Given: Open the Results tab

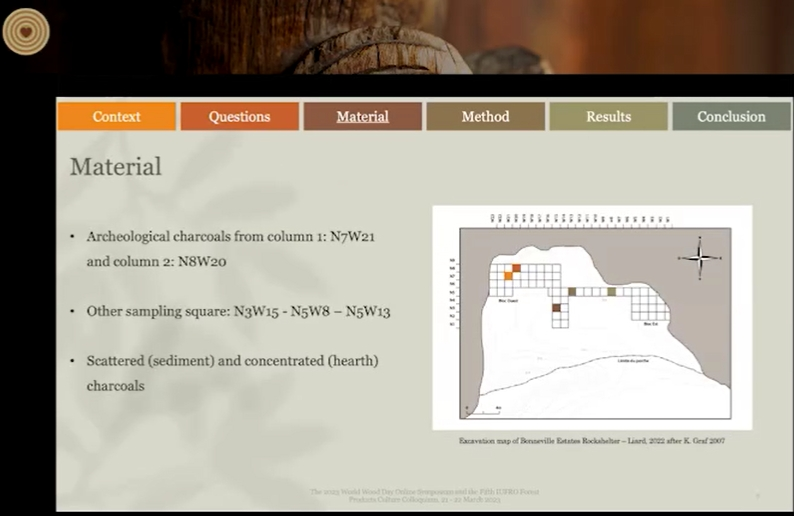Looking at the screenshot, I should click(x=608, y=116).
